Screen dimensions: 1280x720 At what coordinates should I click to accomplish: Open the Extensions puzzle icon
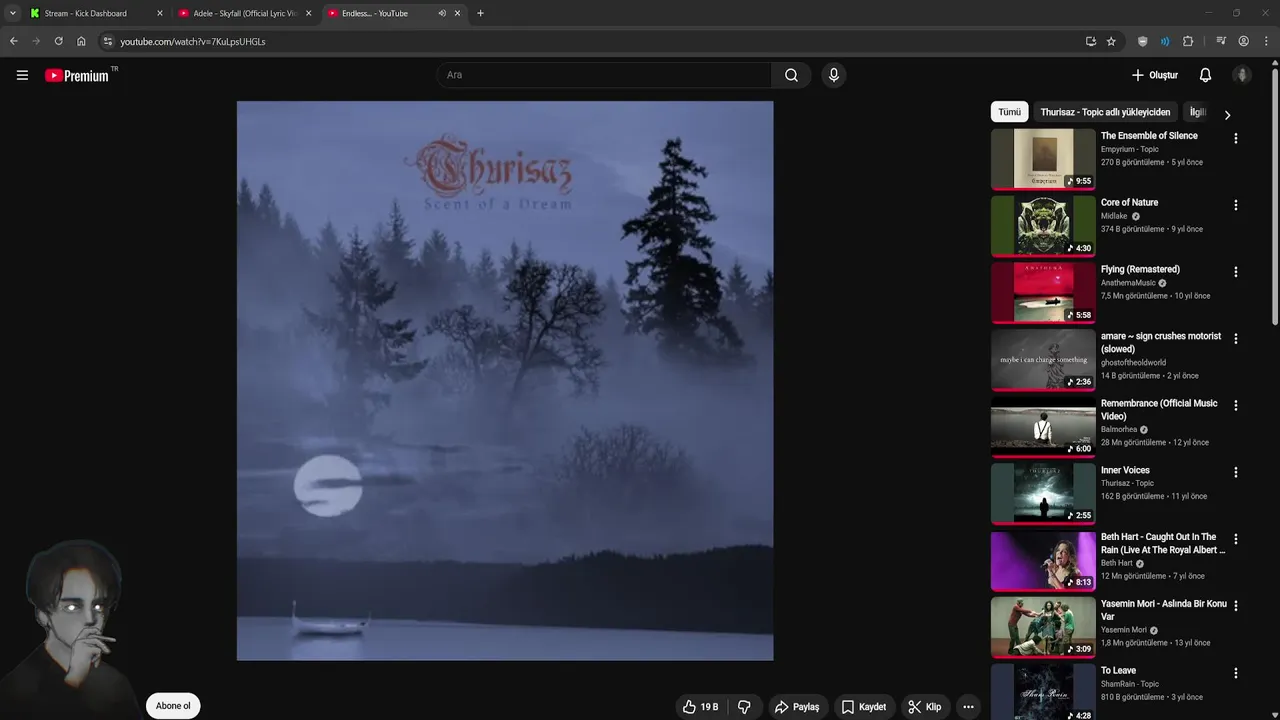tap(1188, 41)
